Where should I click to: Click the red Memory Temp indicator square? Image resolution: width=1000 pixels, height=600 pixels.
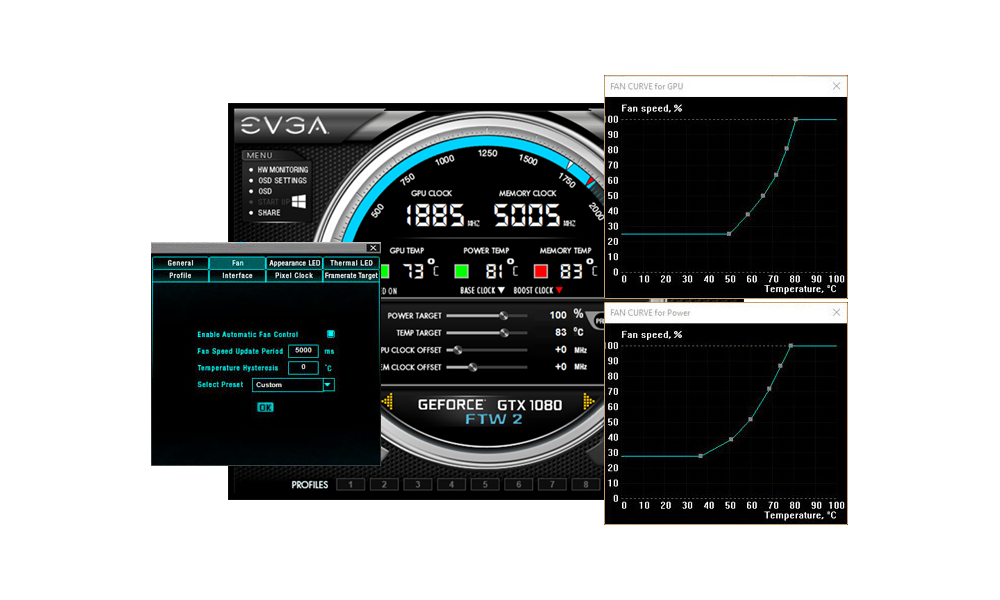click(x=541, y=272)
